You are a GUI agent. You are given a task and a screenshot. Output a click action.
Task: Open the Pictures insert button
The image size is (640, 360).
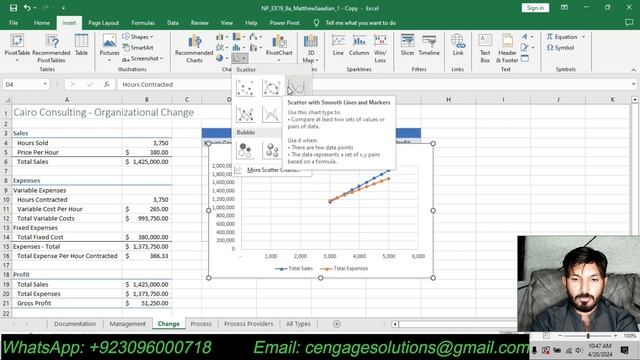(109, 48)
